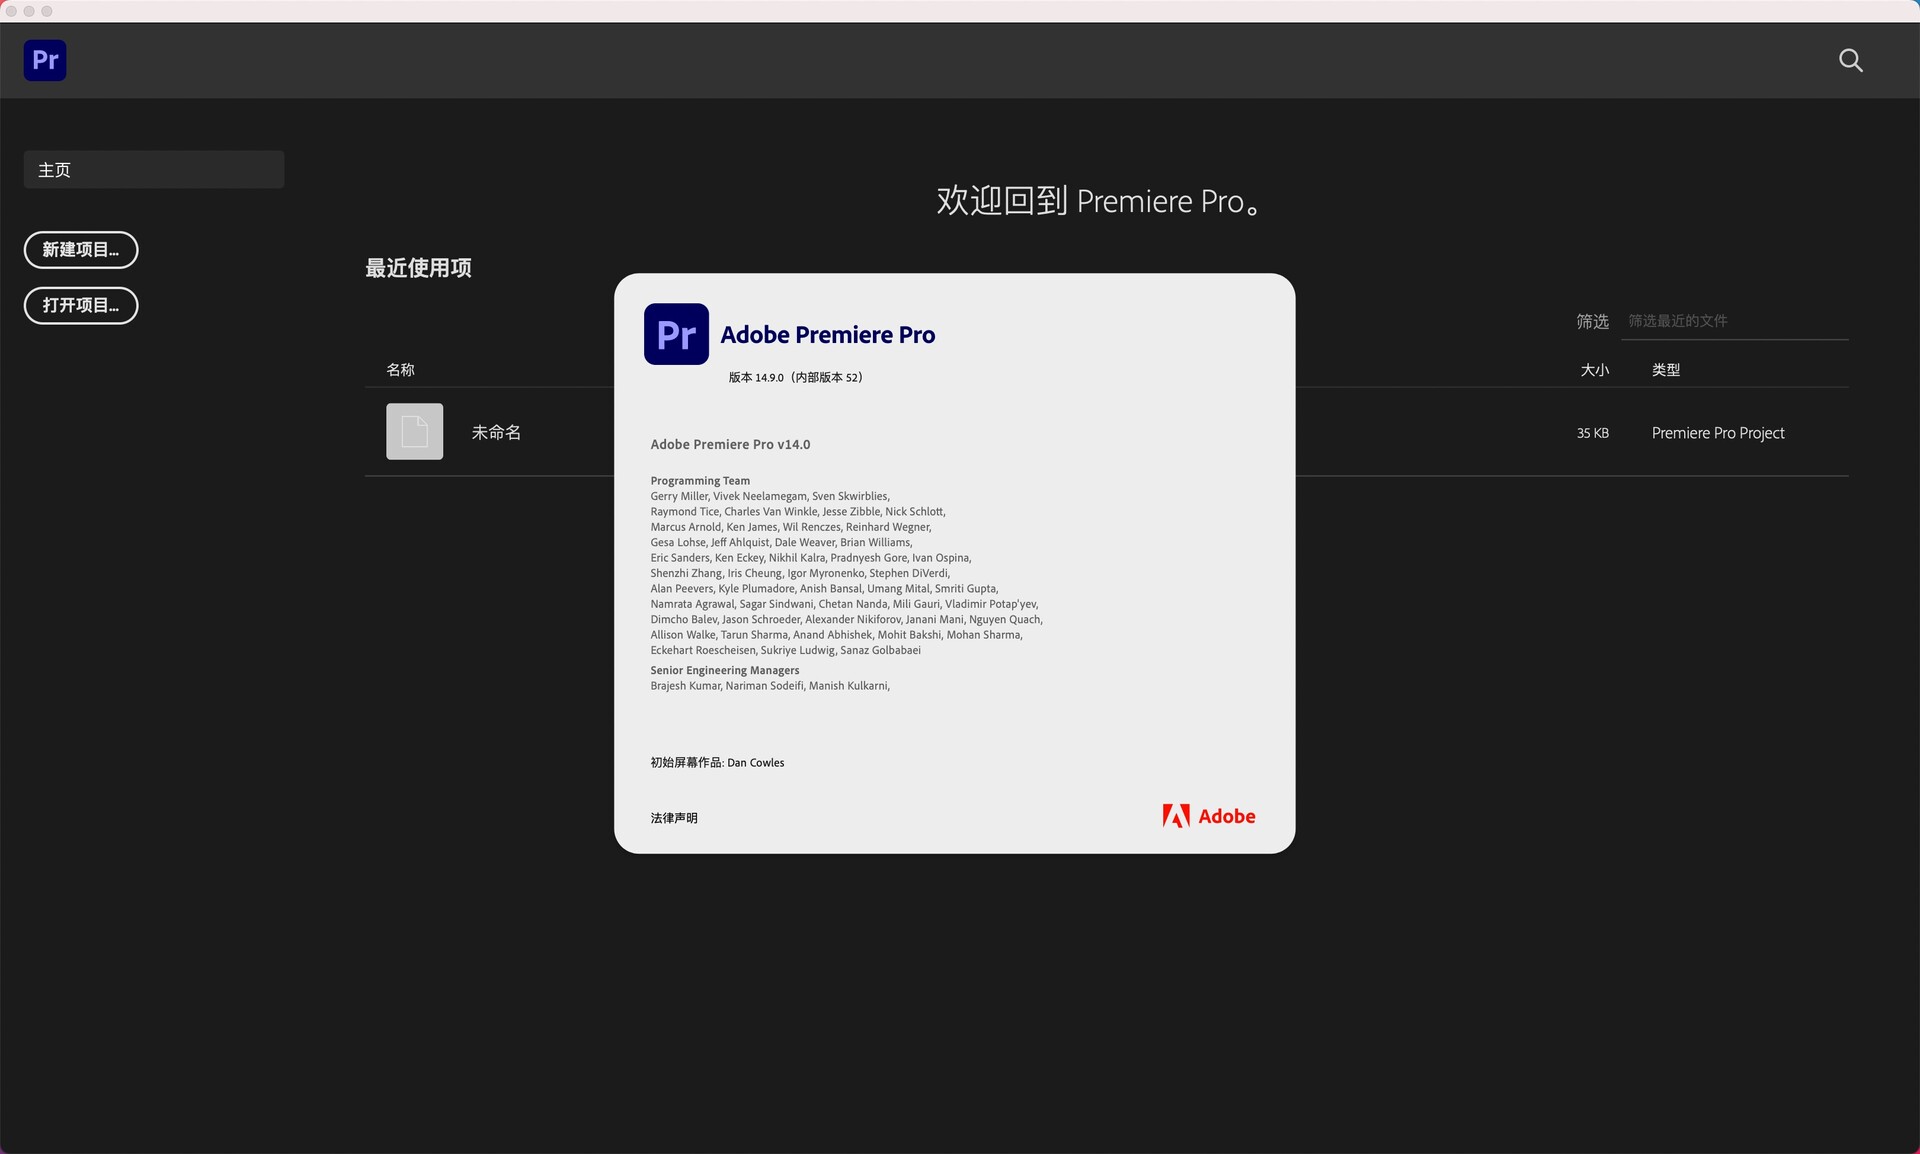Sort recent files by 类型 column
The image size is (1920, 1154).
(x=1665, y=370)
